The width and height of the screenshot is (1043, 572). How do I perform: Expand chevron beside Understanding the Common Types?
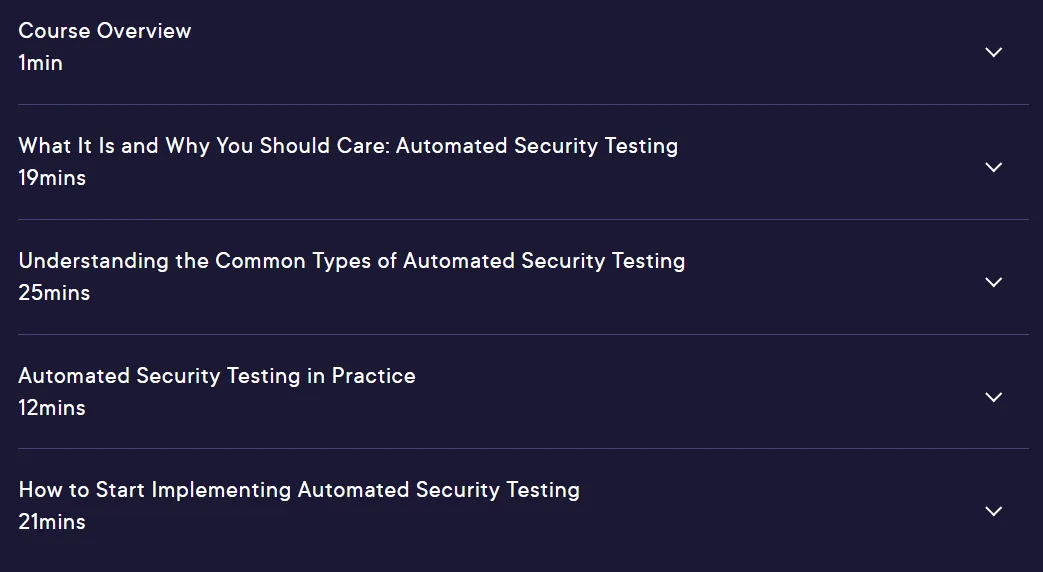993,282
